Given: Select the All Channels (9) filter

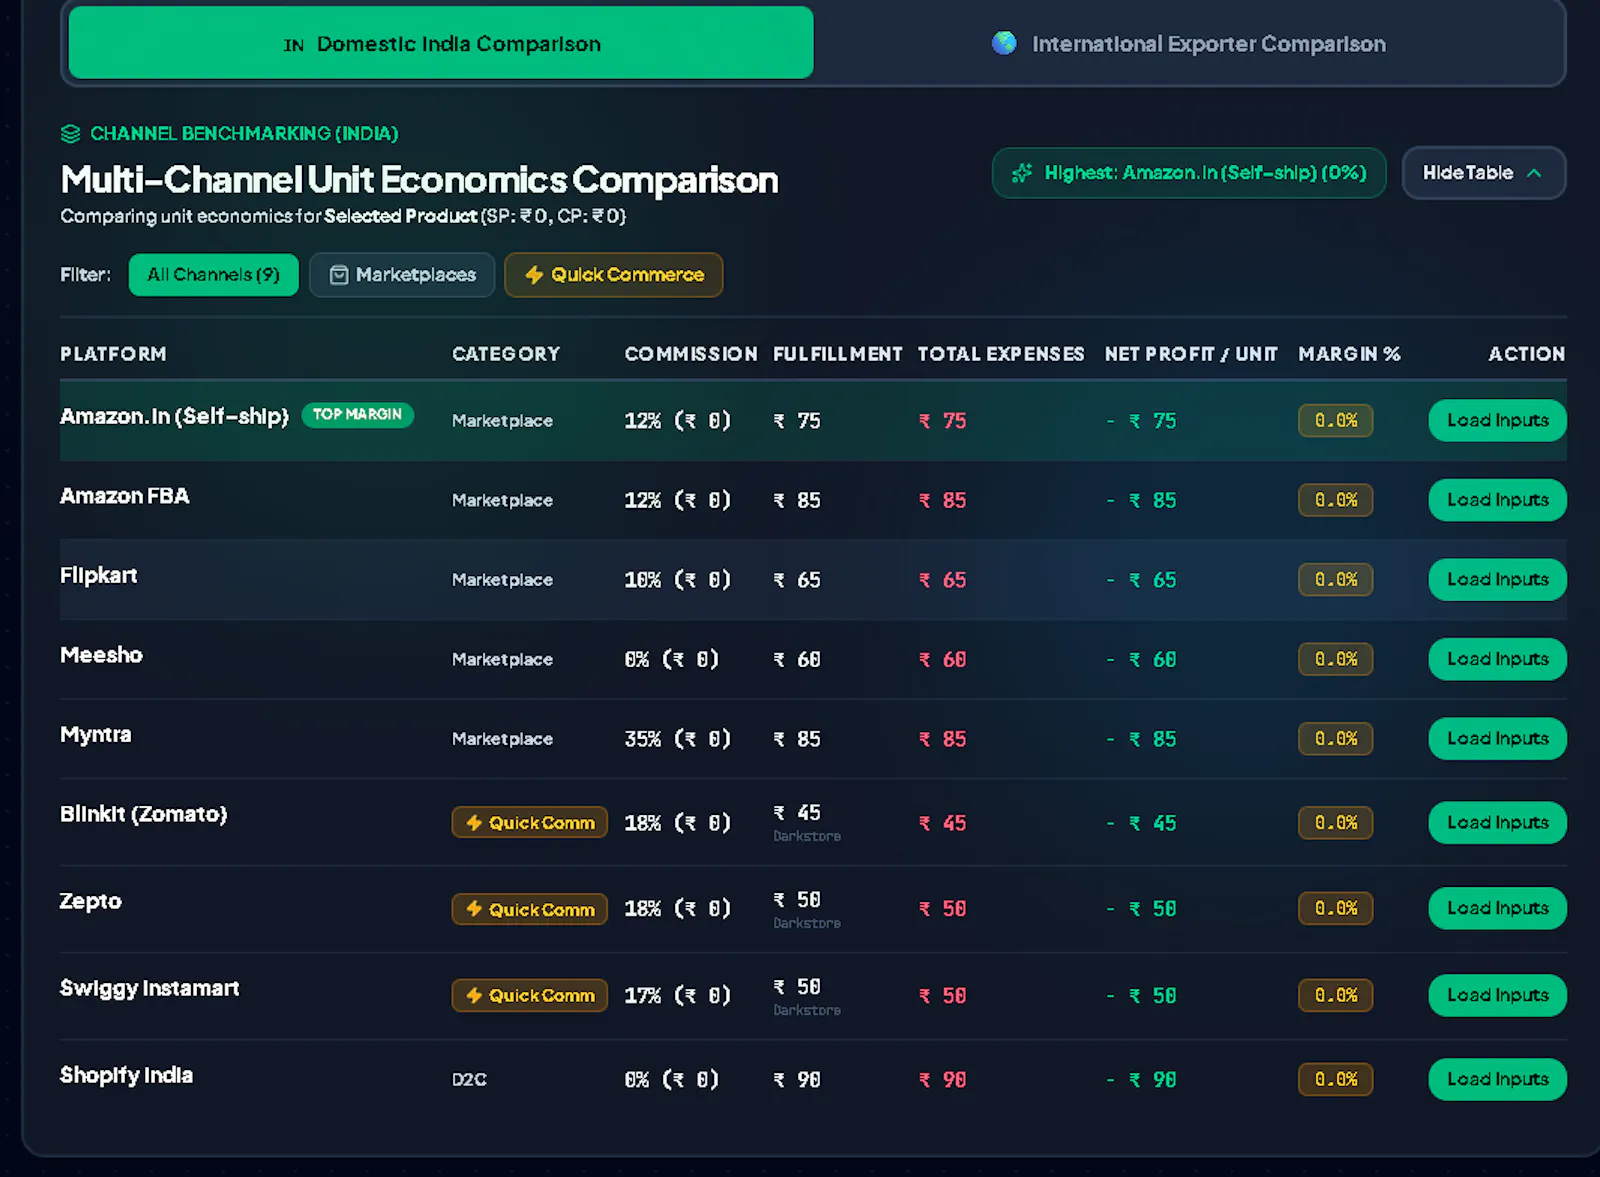Looking at the screenshot, I should [214, 275].
